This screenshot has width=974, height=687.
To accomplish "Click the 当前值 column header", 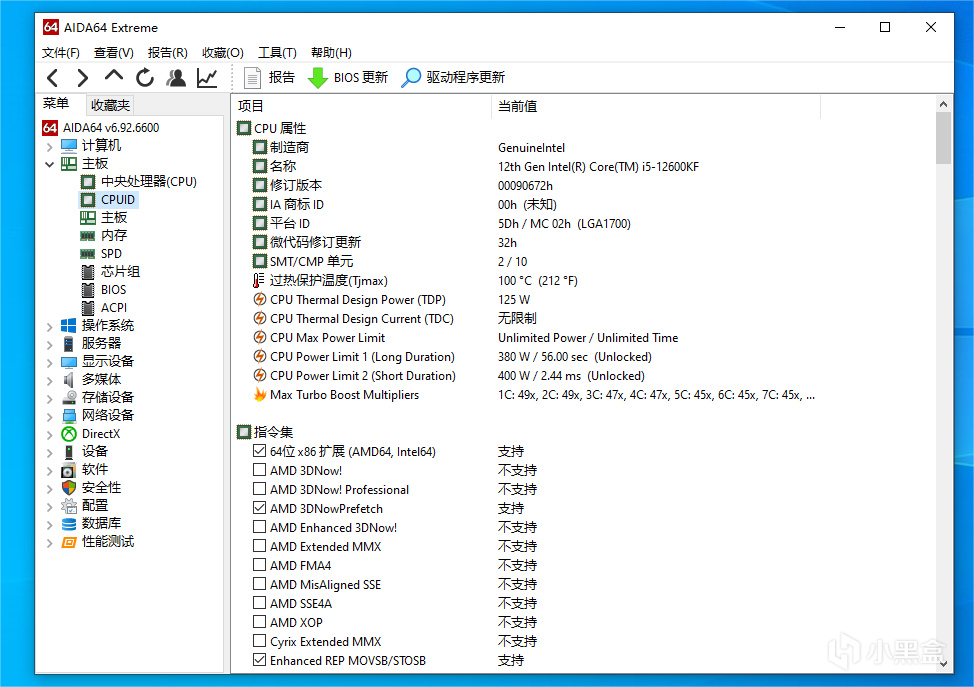I will (656, 106).
